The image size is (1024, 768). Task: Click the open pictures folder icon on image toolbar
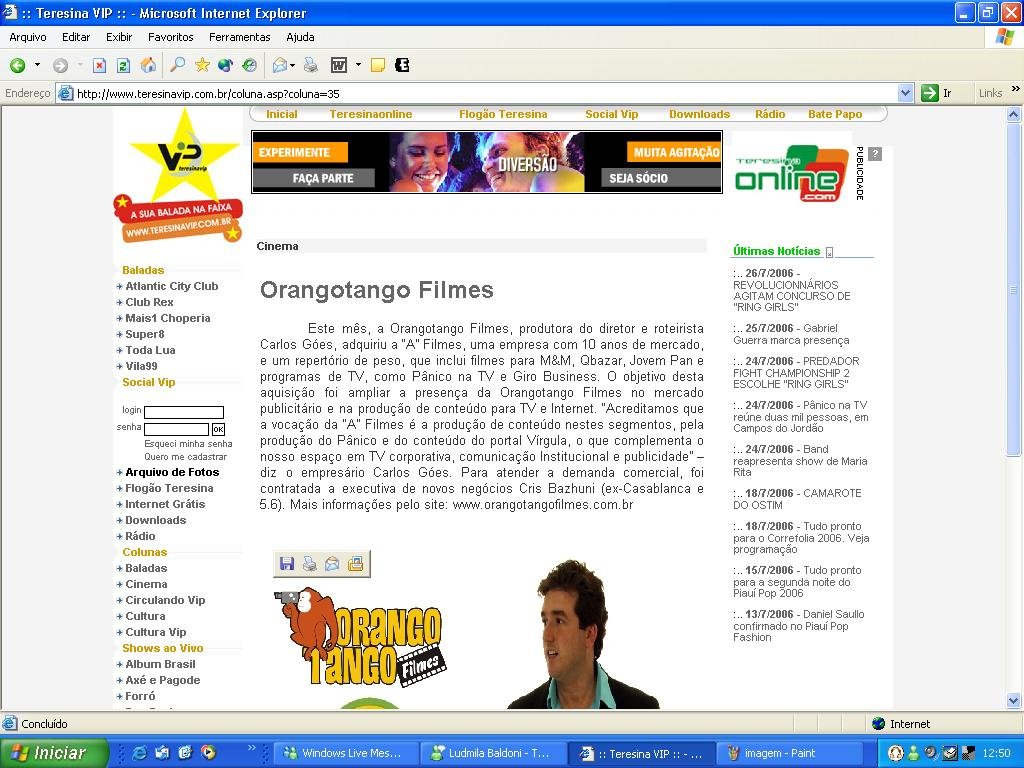pos(355,564)
